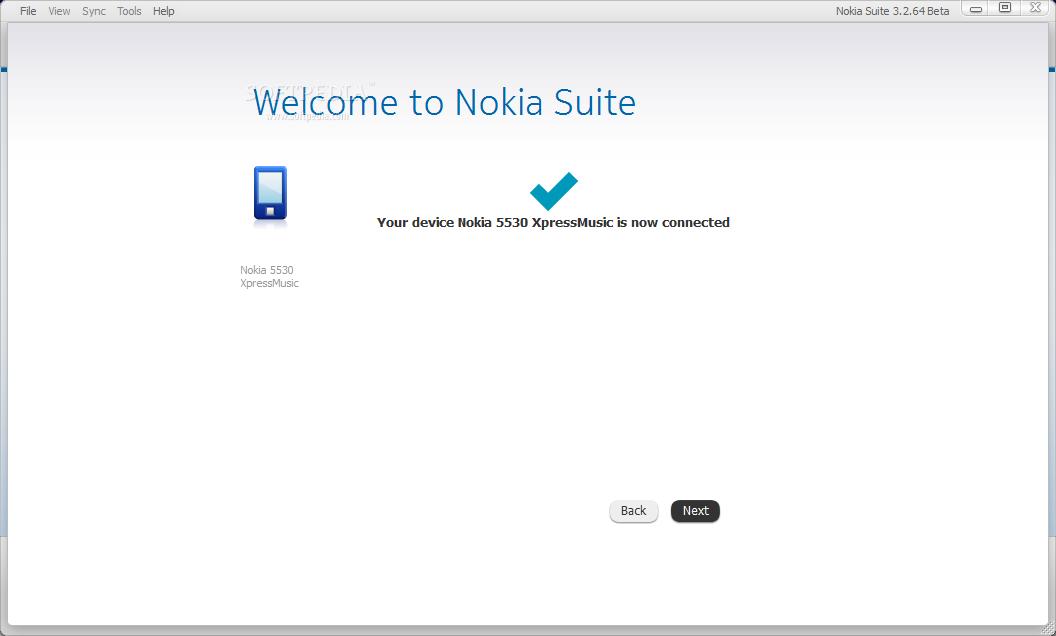Click the word "connected" in the status message
The height and width of the screenshot is (636, 1056).
pyautogui.click(x=696, y=223)
